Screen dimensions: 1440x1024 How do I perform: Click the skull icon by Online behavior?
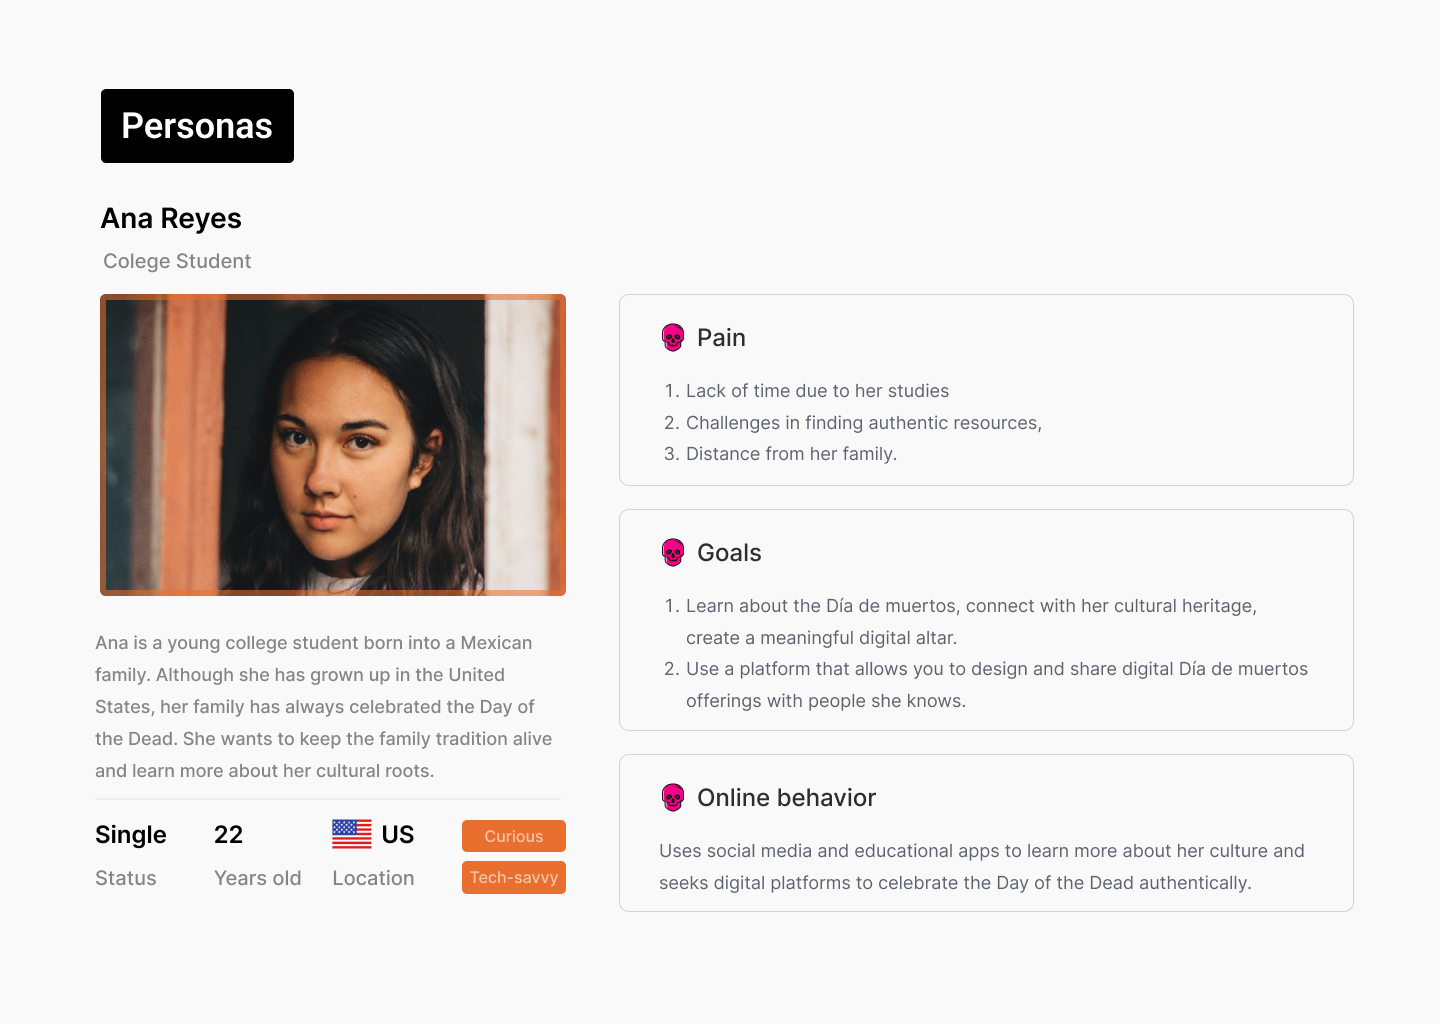pyautogui.click(x=673, y=798)
